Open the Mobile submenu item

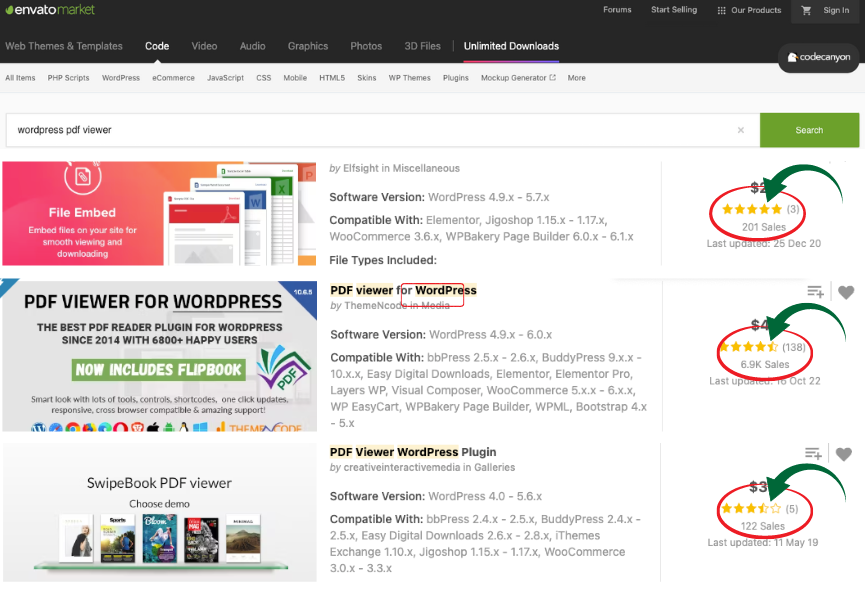pyautogui.click(x=295, y=78)
